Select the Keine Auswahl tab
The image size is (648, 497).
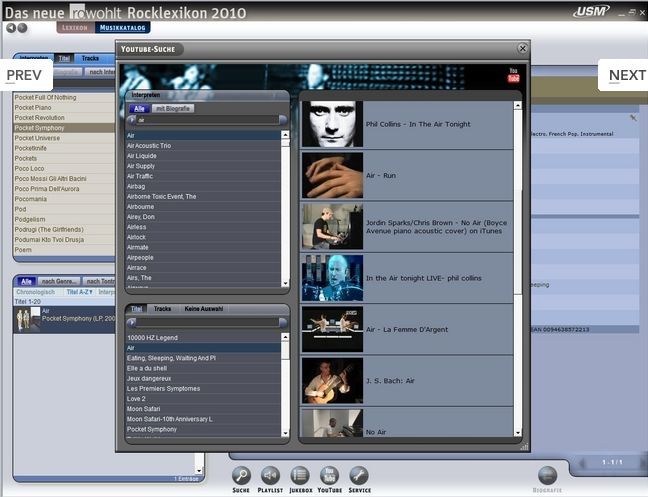click(204, 309)
